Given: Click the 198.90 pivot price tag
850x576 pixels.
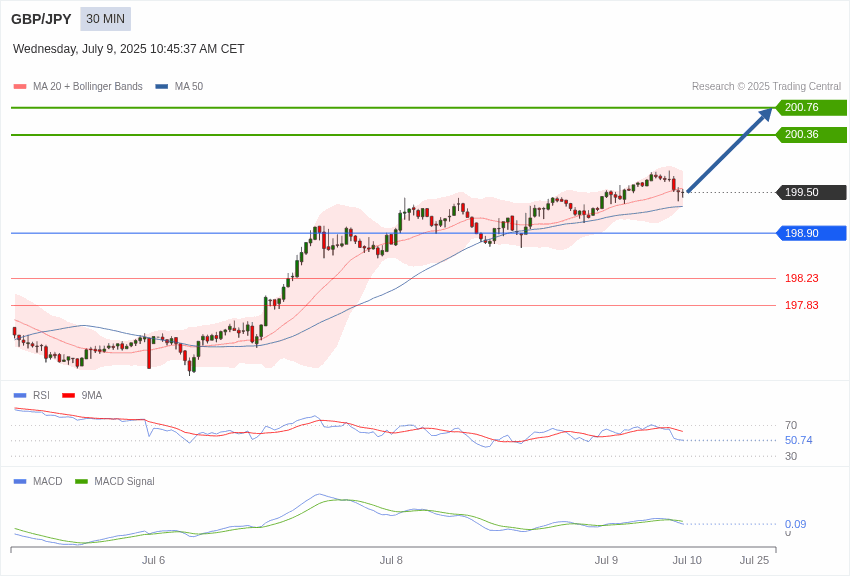Looking at the screenshot, I should click(811, 233).
